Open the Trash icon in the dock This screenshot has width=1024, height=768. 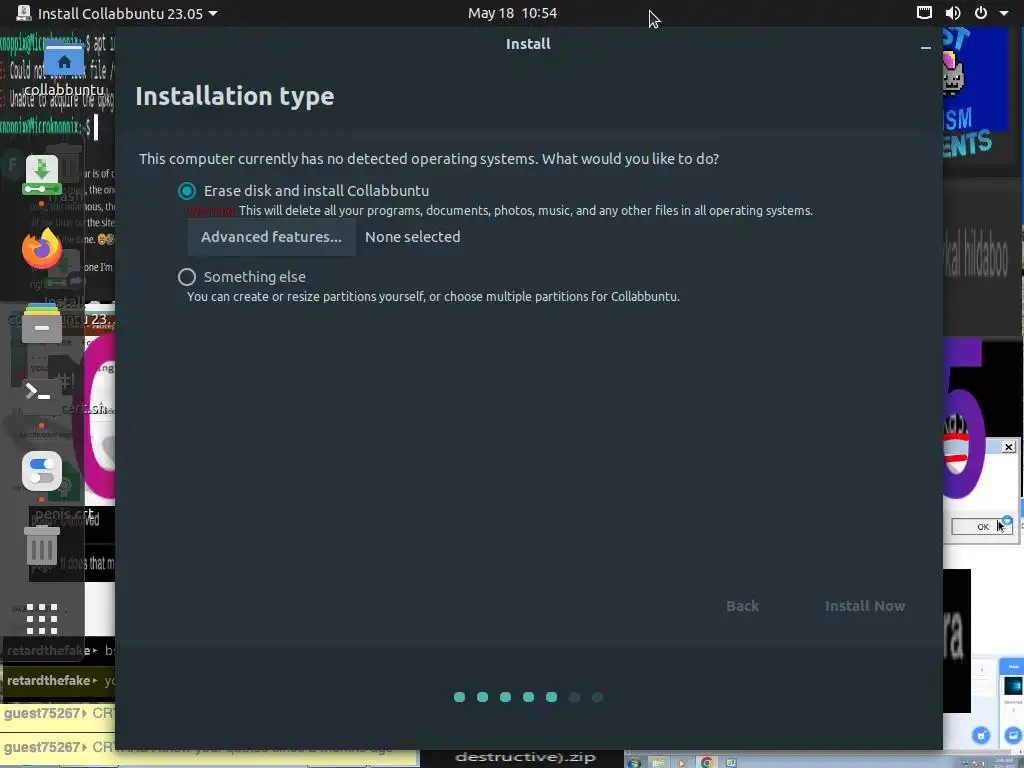click(42, 547)
